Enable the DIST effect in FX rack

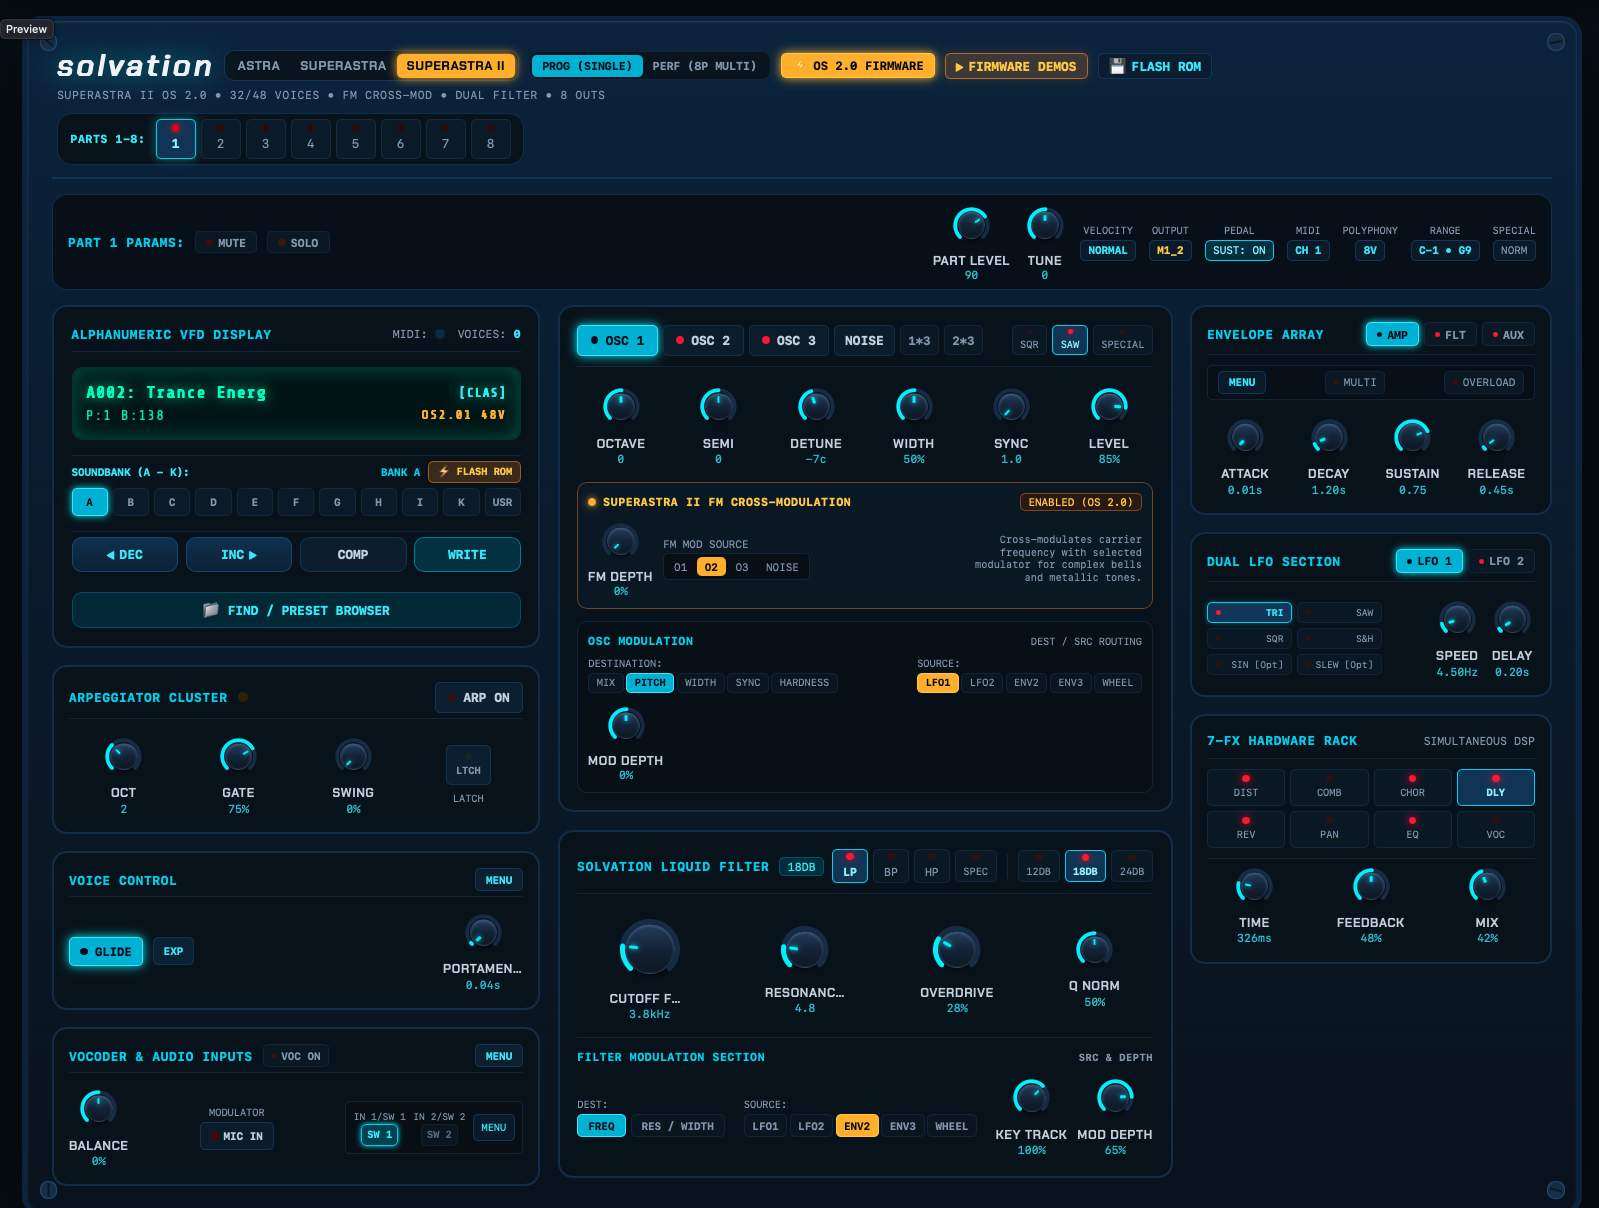pyautogui.click(x=1246, y=787)
